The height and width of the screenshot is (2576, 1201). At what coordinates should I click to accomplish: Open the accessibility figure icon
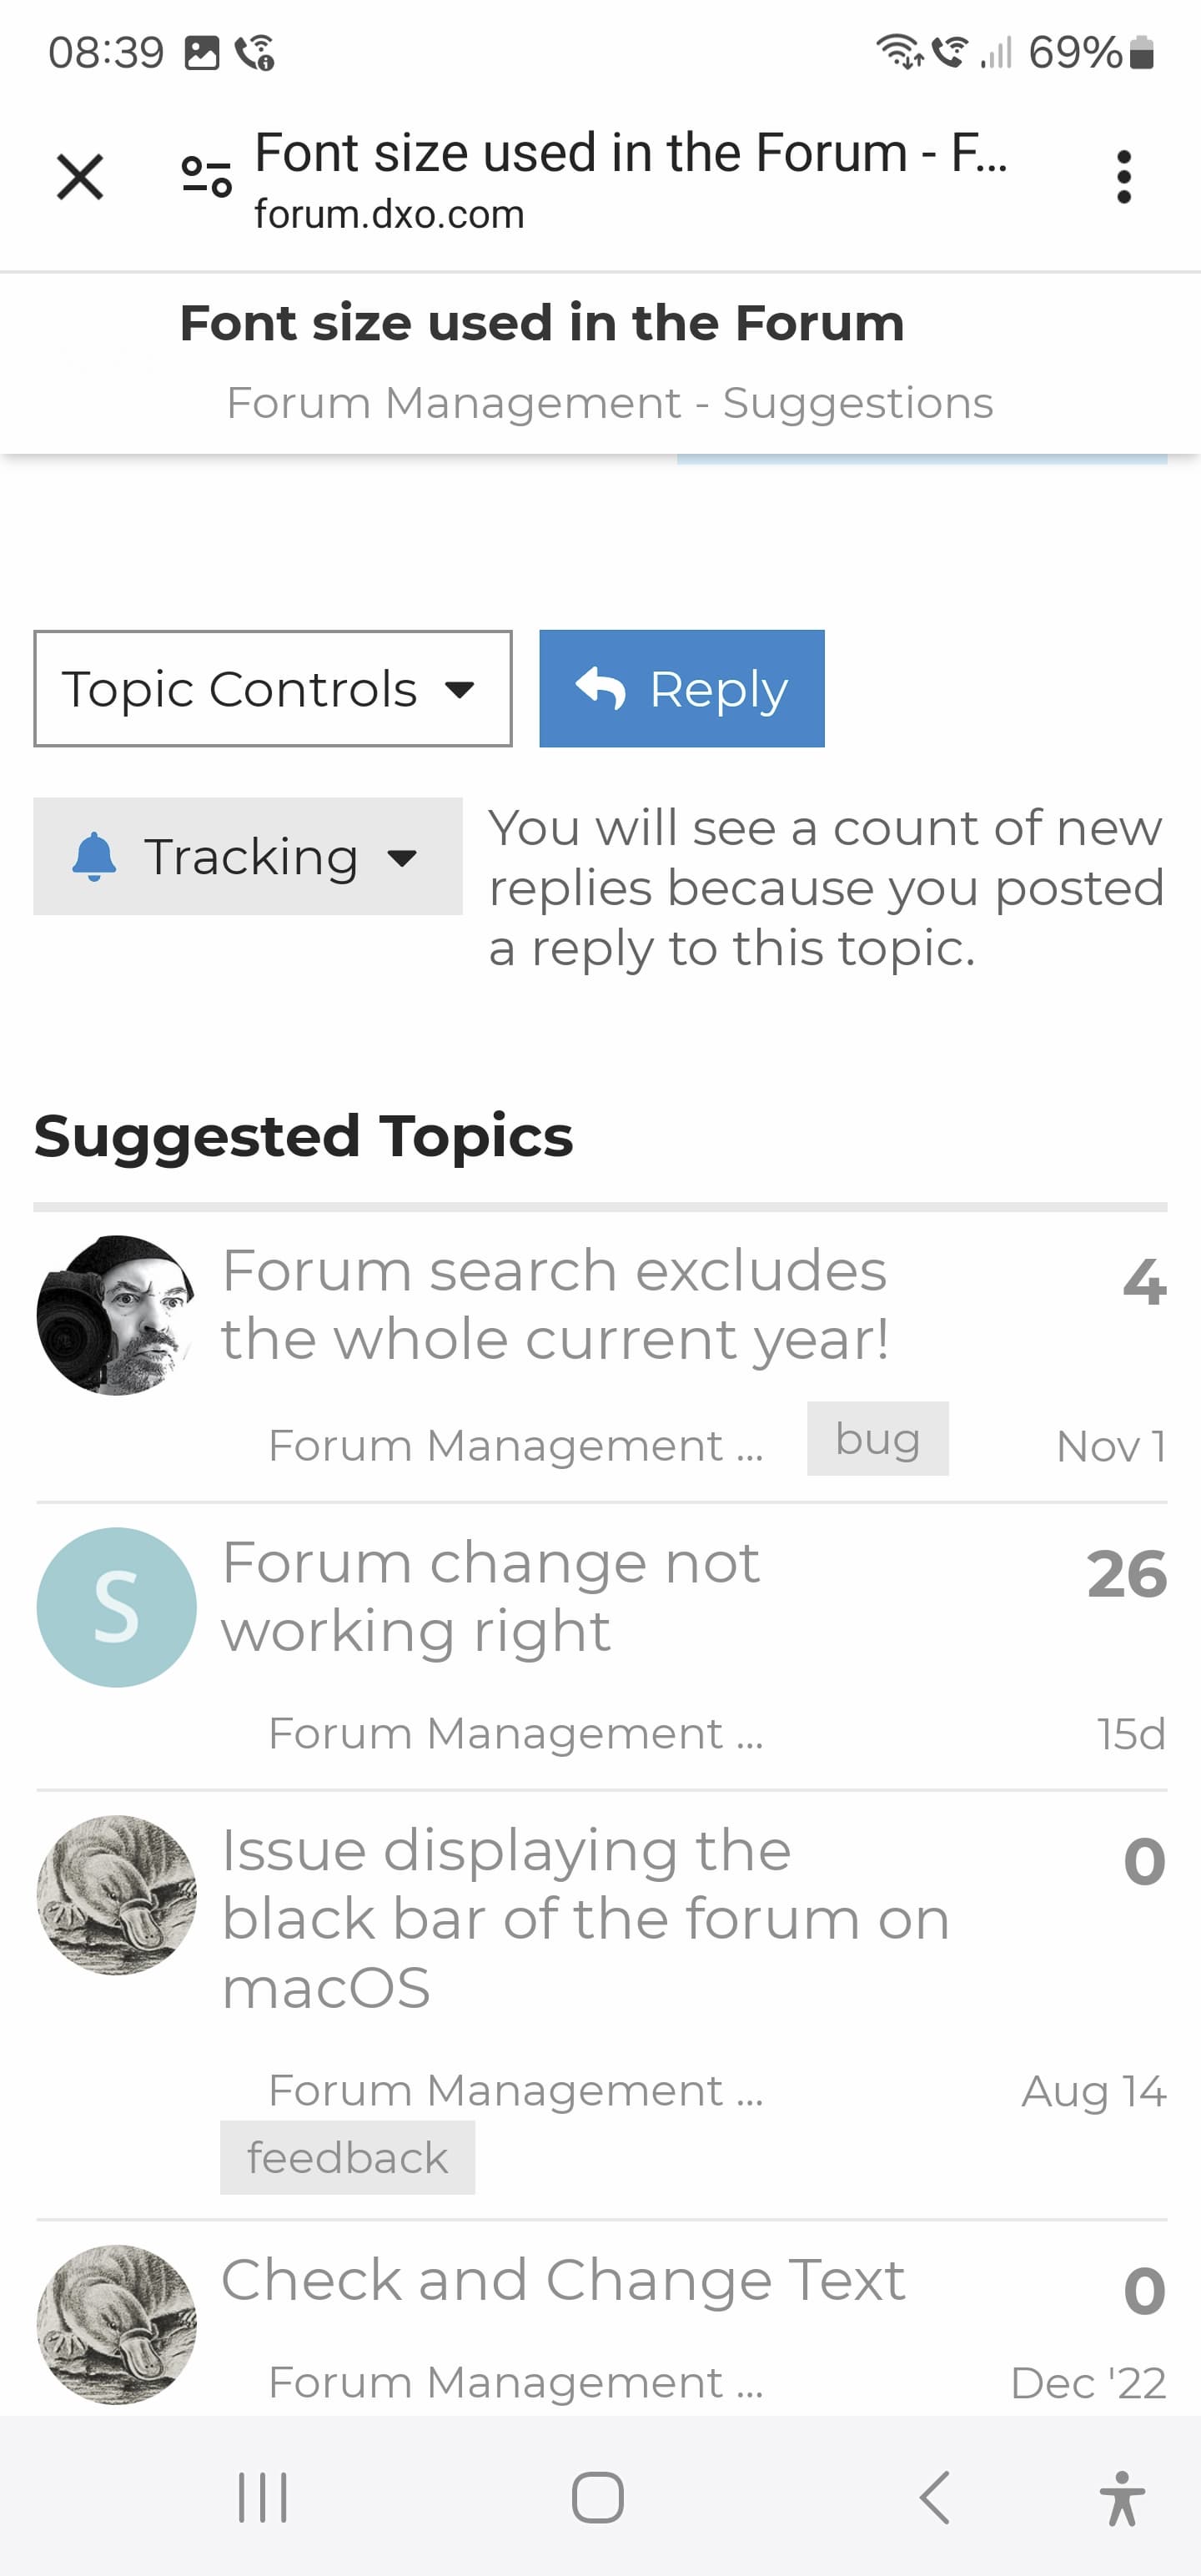pyautogui.click(x=1123, y=2497)
